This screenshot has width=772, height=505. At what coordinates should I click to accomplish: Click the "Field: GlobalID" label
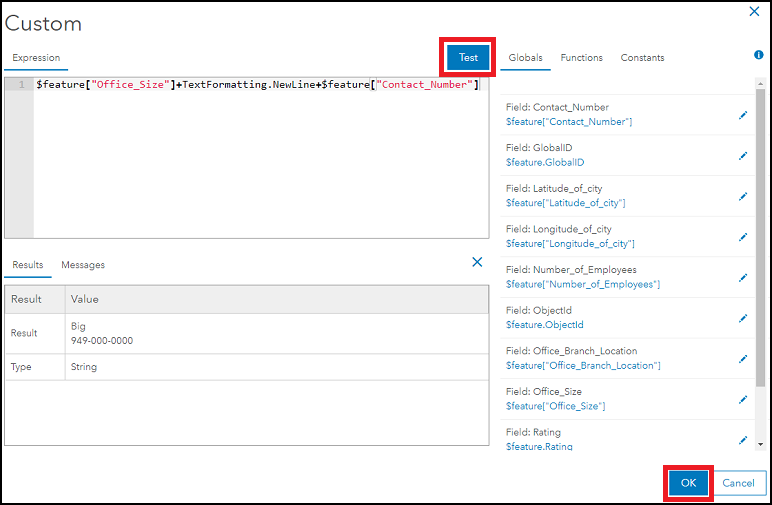coord(539,148)
